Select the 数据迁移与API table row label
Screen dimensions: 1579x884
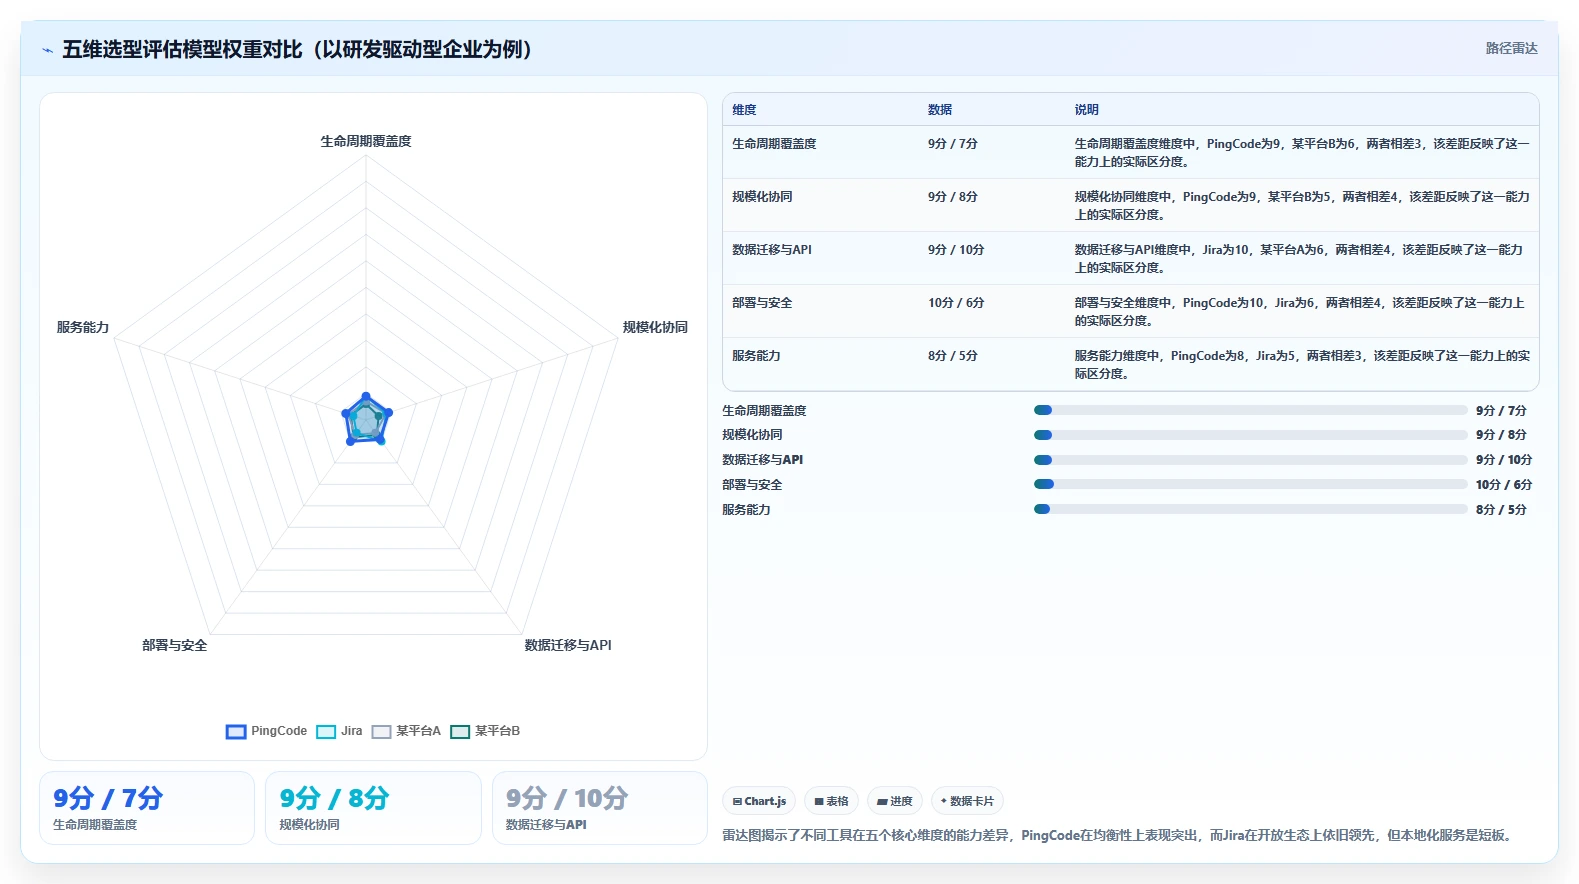coord(772,250)
